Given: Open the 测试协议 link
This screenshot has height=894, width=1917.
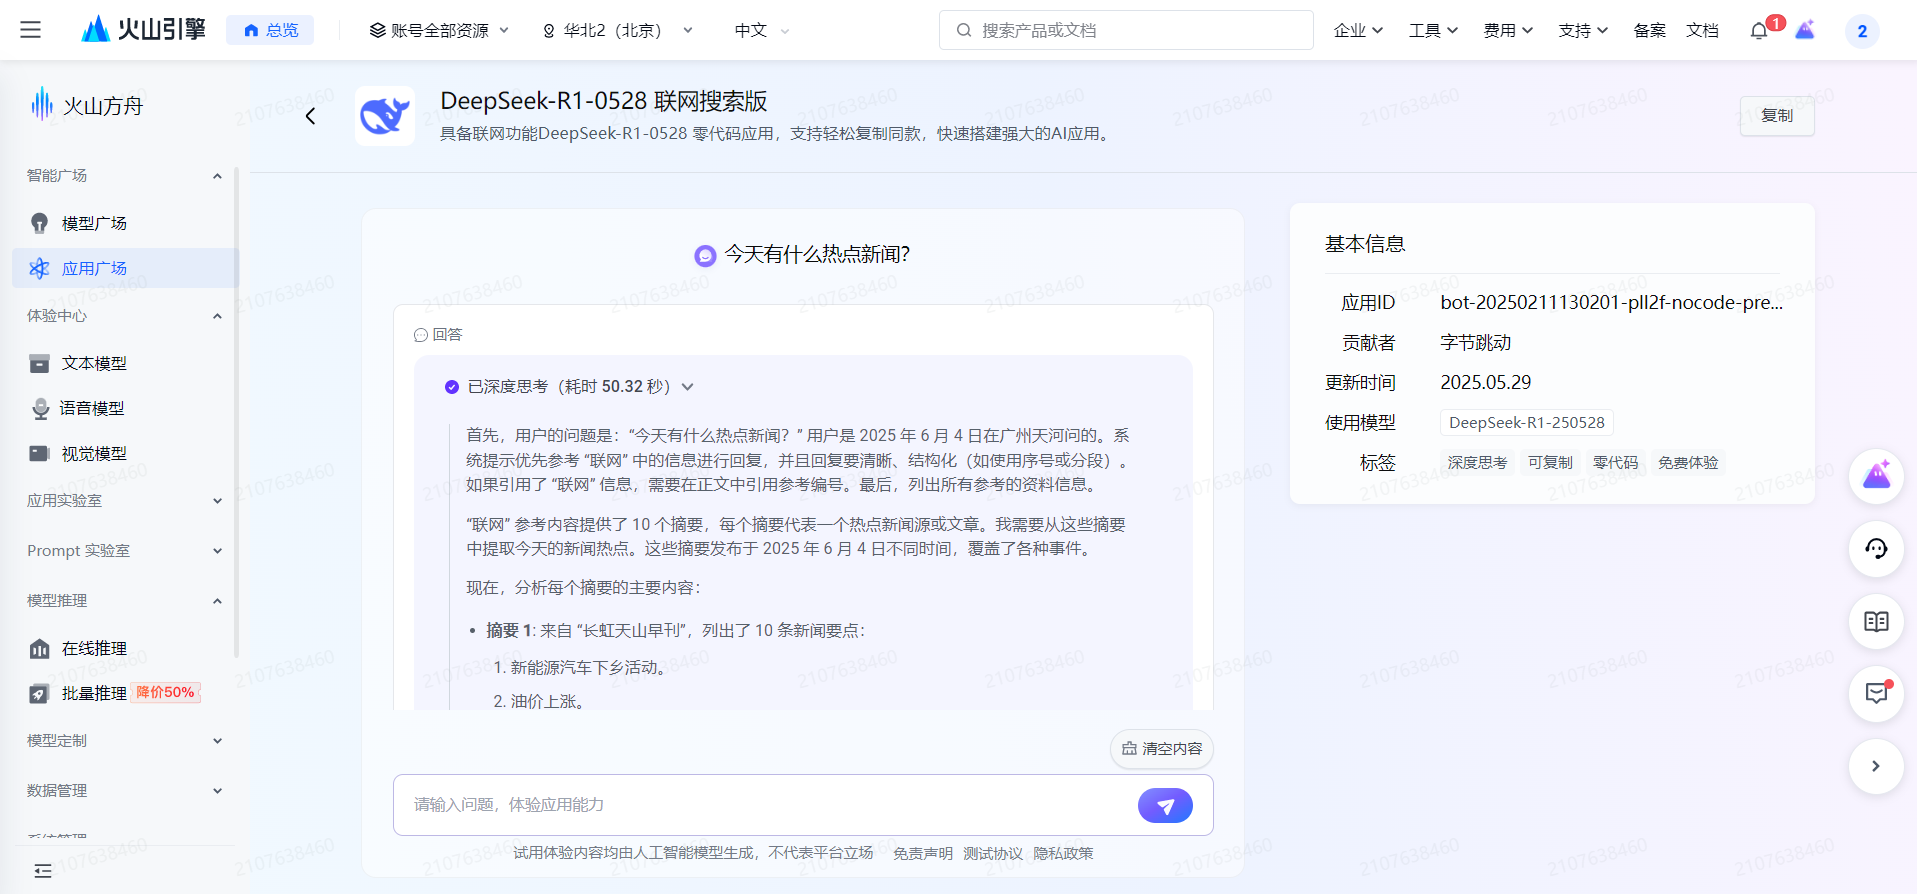Looking at the screenshot, I should coord(993,853).
